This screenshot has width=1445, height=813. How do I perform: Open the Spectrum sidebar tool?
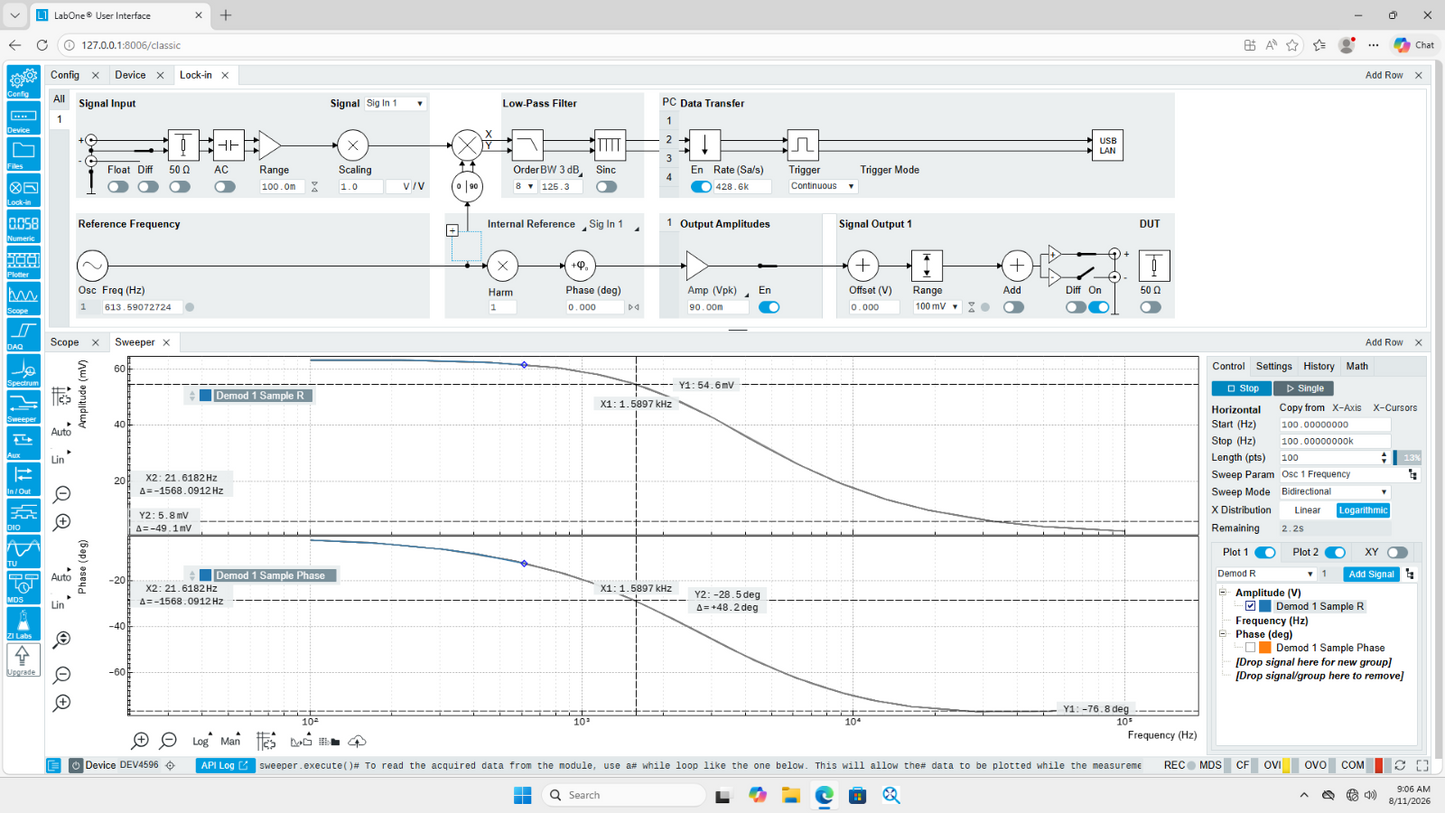tap(22, 371)
